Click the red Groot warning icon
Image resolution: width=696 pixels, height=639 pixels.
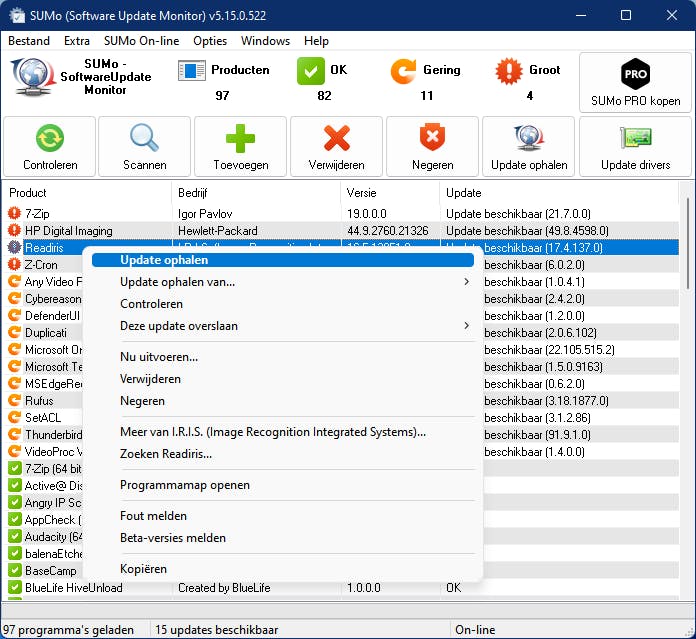click(x=509, y=71)
